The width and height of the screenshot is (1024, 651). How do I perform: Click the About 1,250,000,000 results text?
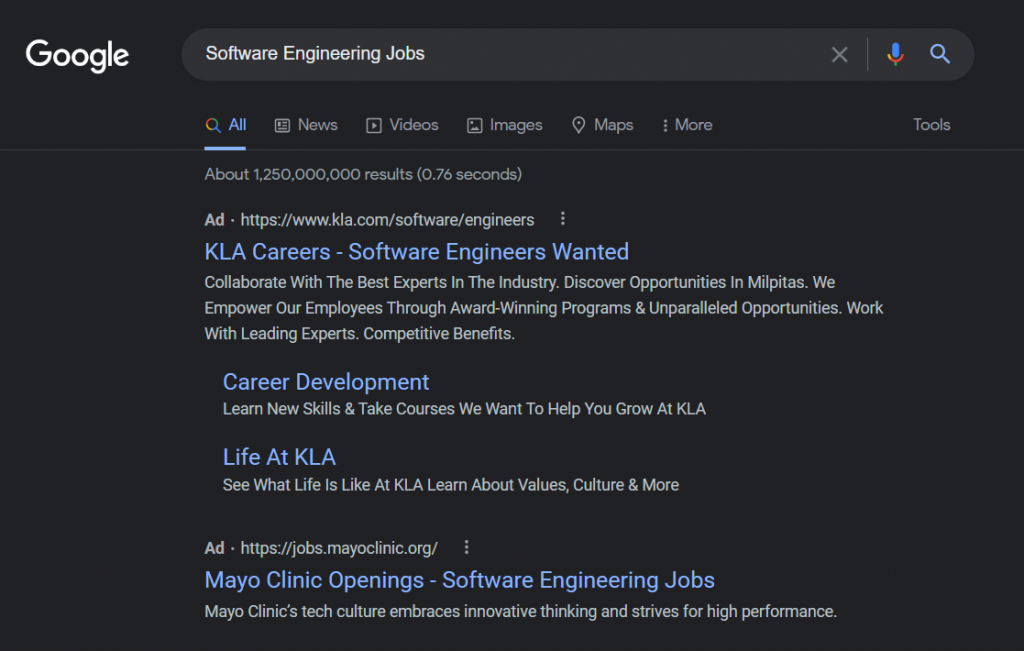363,174
